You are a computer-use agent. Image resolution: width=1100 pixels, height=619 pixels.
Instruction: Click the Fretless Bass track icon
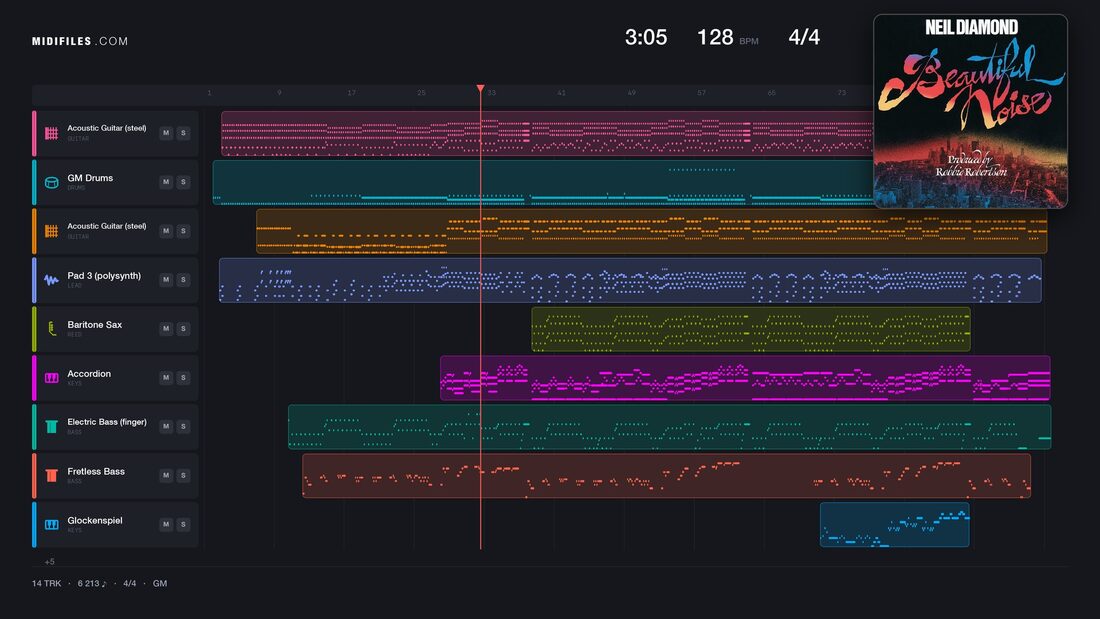point(51,476)
